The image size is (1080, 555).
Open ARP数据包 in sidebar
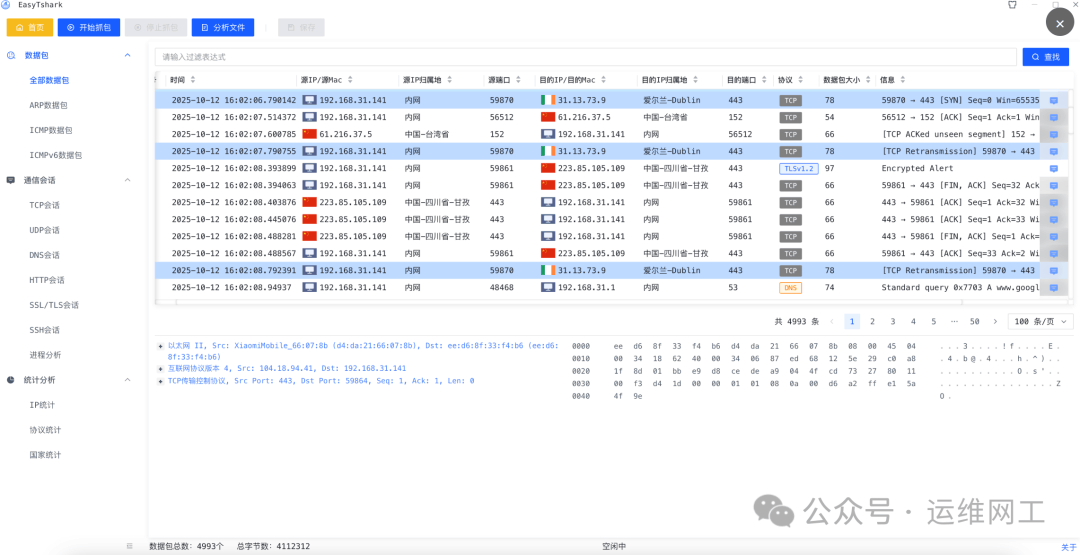[x=48, y=105]
